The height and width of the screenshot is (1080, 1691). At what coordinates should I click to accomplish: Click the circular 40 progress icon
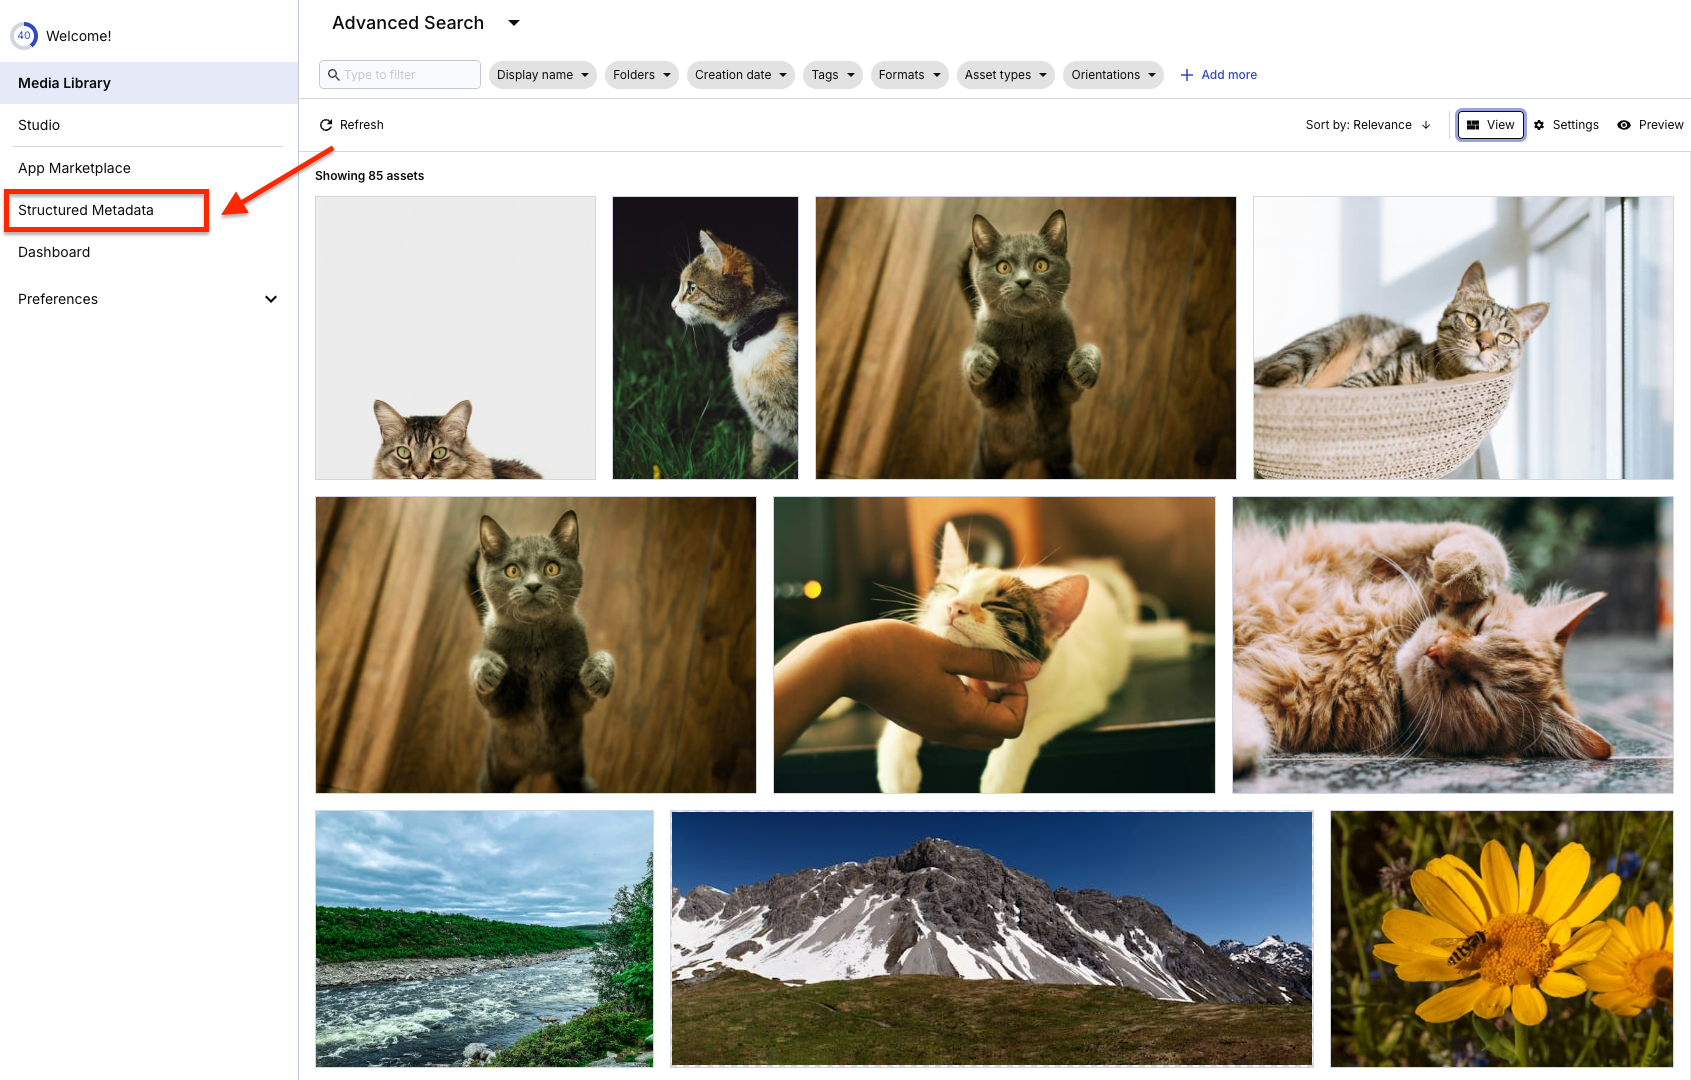coord(24,36)
